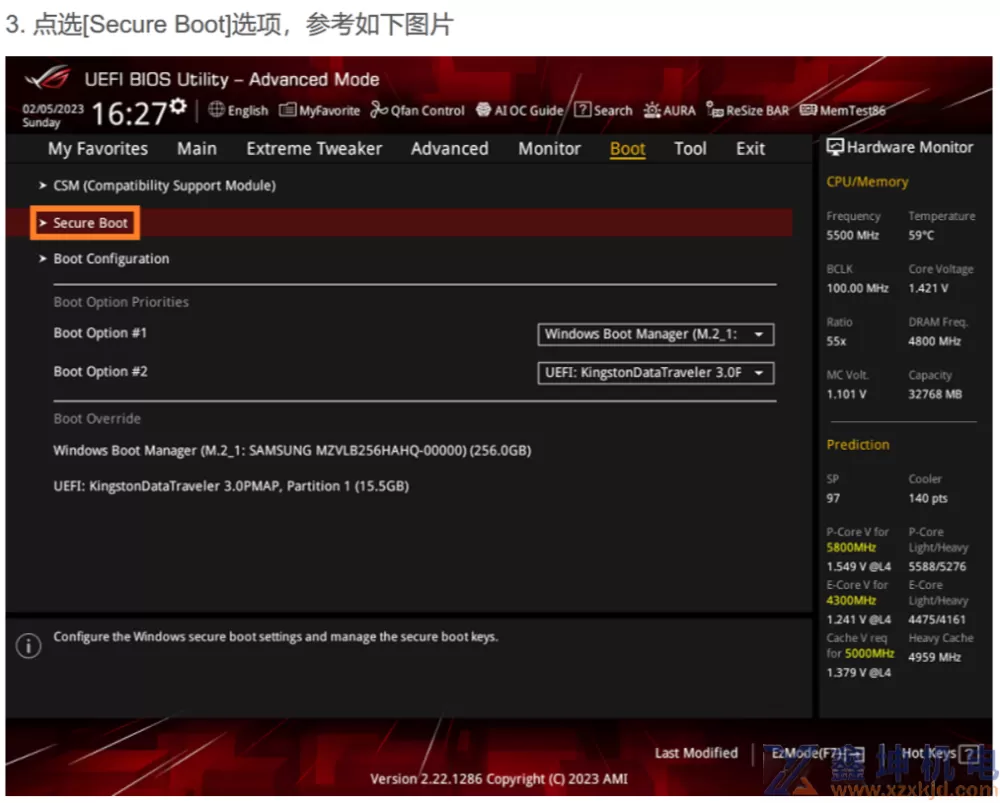Open AURA lighting settings
The height and width of the screenshot is (803, 1000).
[x=670, y=110]
